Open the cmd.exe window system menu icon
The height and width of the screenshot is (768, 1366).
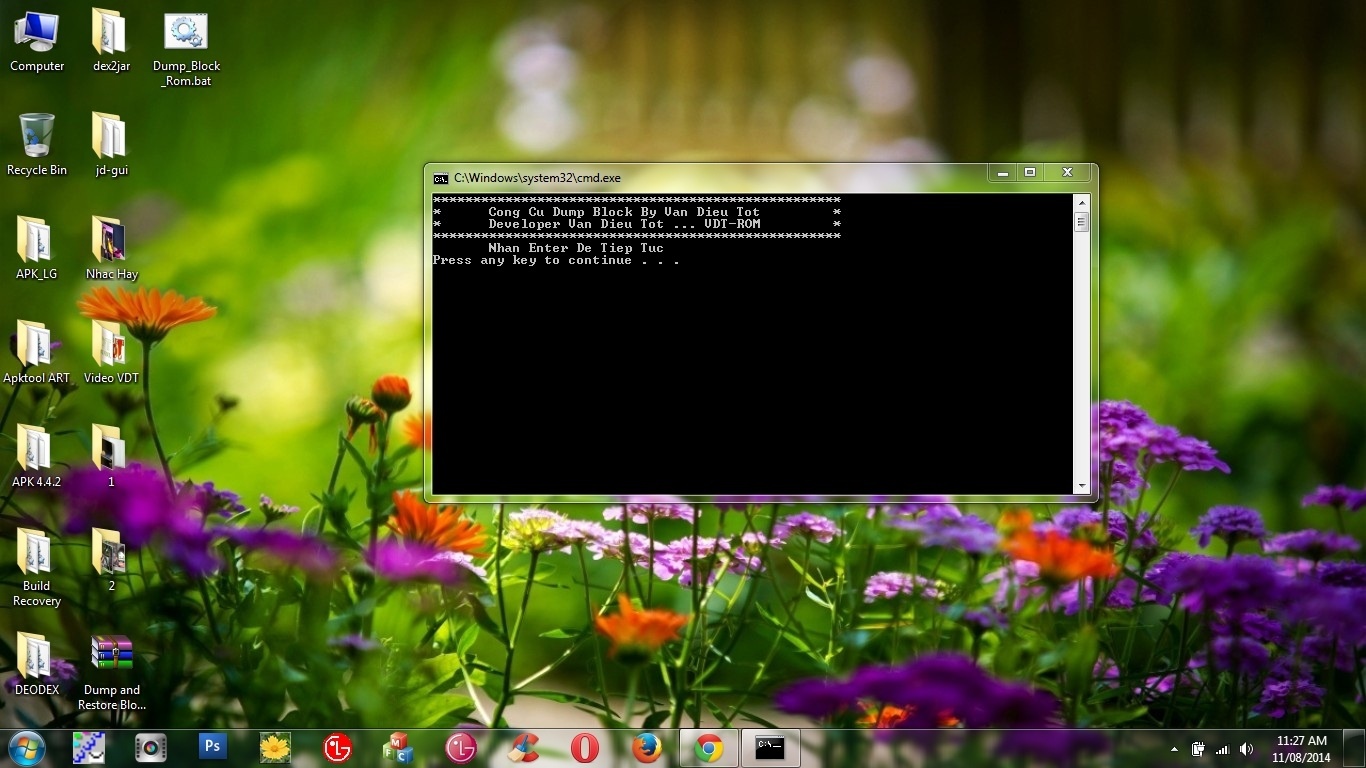[441, 178]
